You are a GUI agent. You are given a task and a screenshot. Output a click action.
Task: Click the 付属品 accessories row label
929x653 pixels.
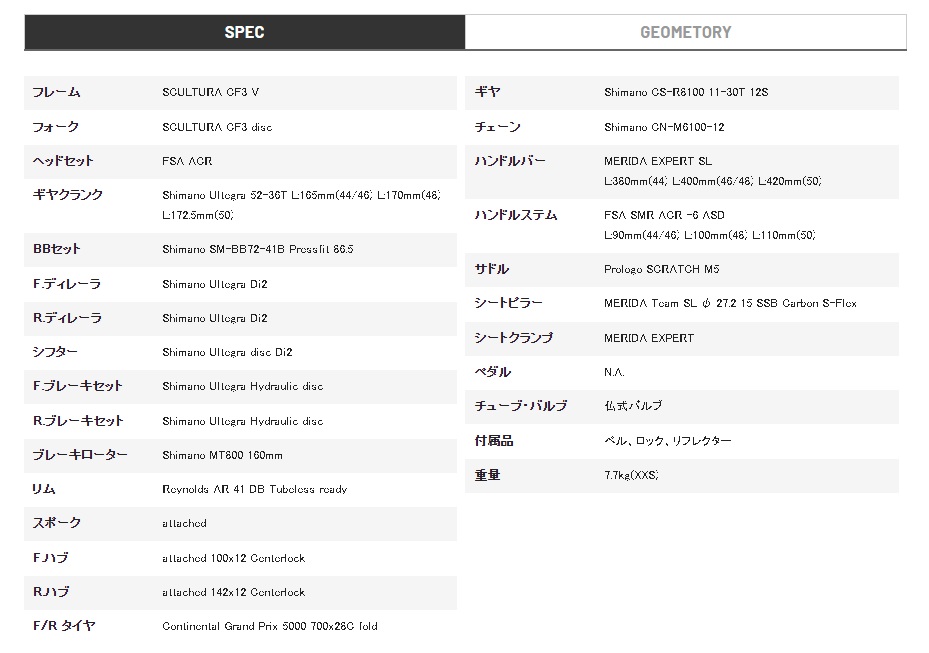(494, 441)
